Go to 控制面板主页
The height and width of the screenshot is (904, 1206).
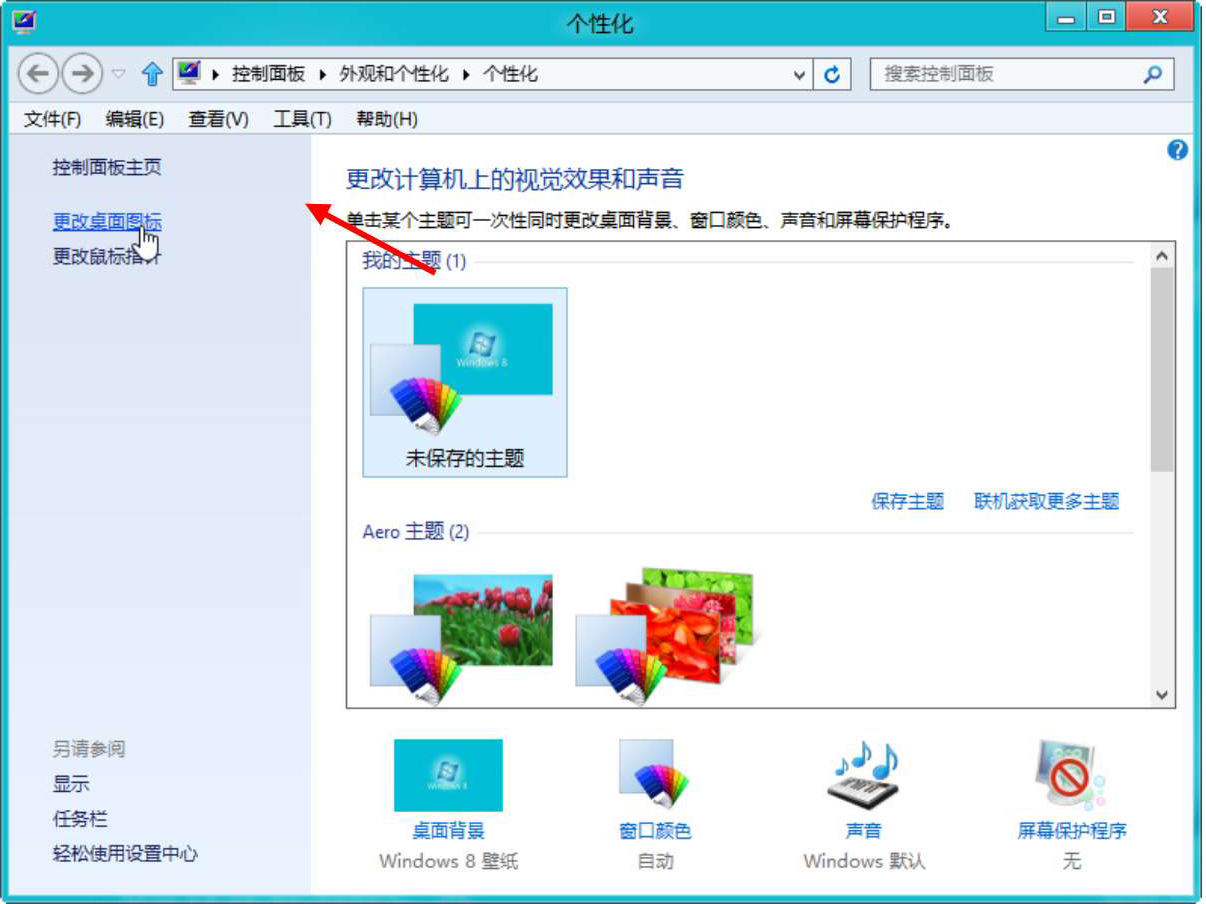coord(107,167)
